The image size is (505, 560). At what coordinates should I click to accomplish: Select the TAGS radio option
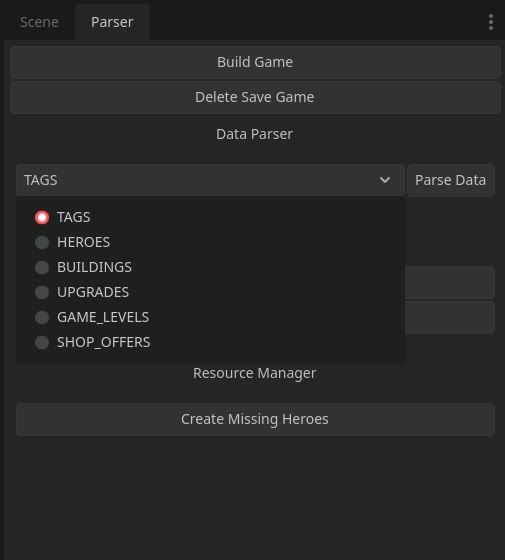click(x=210, y=217)
